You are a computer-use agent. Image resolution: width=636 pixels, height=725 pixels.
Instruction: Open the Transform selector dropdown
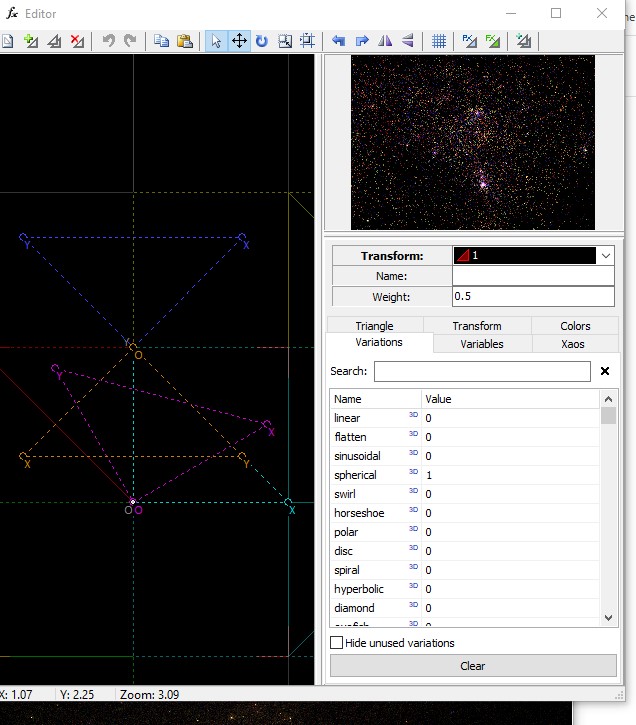point(605,256)
